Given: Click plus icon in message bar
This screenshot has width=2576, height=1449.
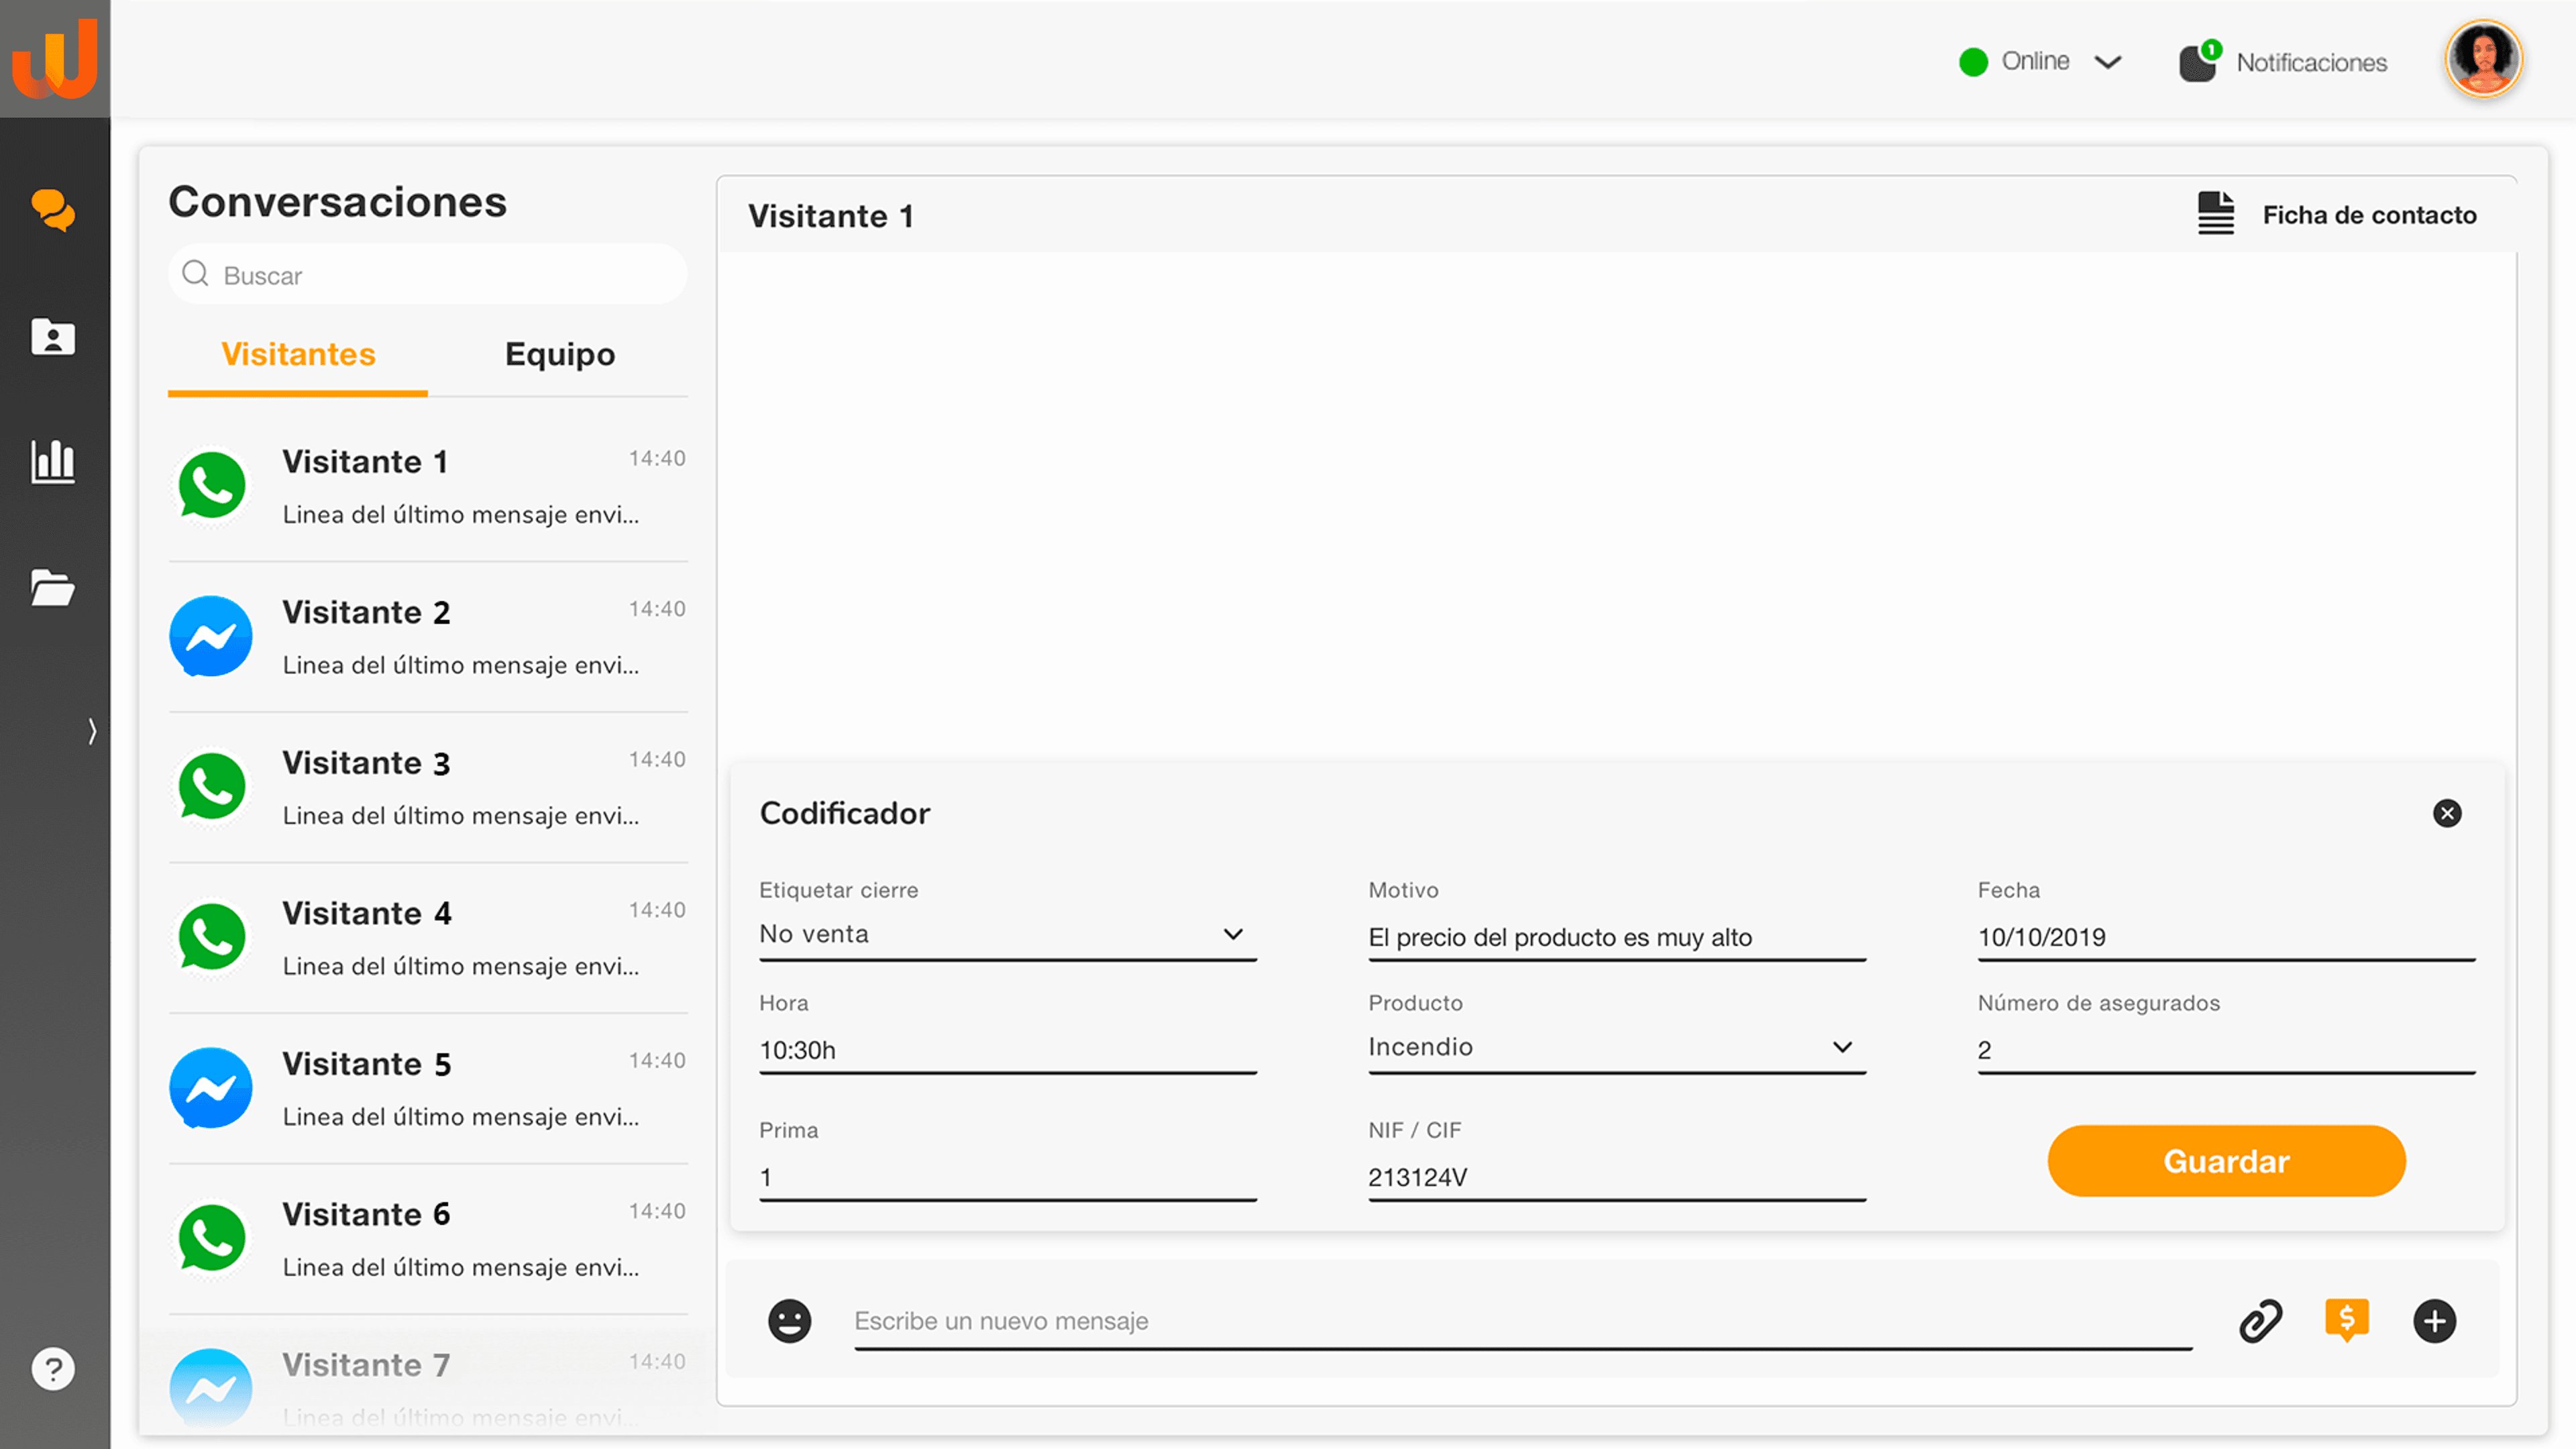Looking at the screenshot, I should pyautogui.click(x=2434, y=1321).
